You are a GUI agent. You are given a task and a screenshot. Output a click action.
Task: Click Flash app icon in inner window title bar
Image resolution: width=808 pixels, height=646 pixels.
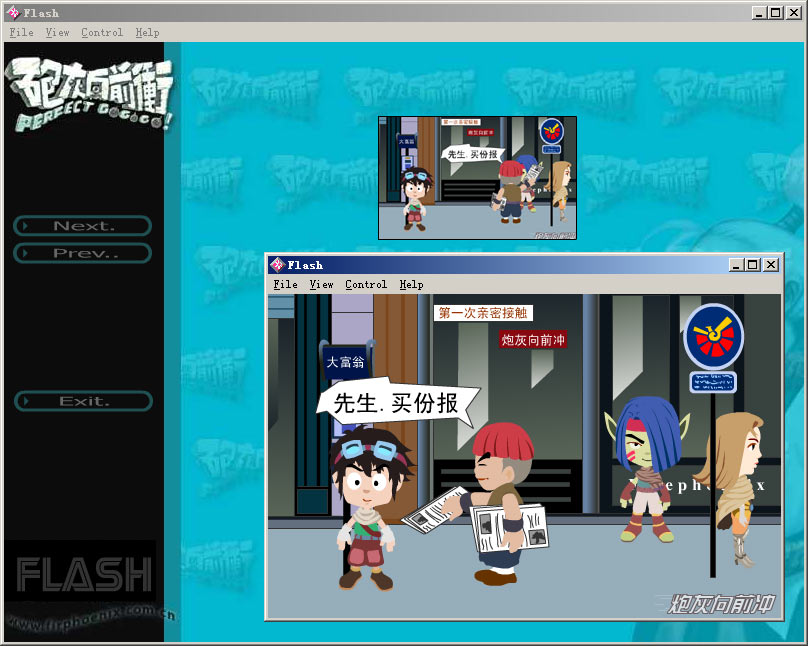[x=277, y=265]
